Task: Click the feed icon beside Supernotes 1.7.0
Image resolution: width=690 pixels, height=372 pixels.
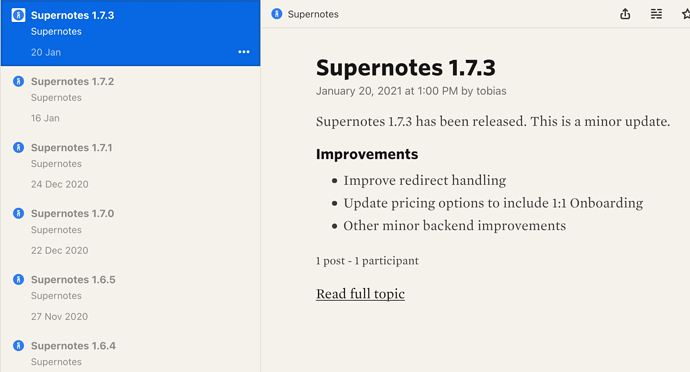Action: point(18,213)
